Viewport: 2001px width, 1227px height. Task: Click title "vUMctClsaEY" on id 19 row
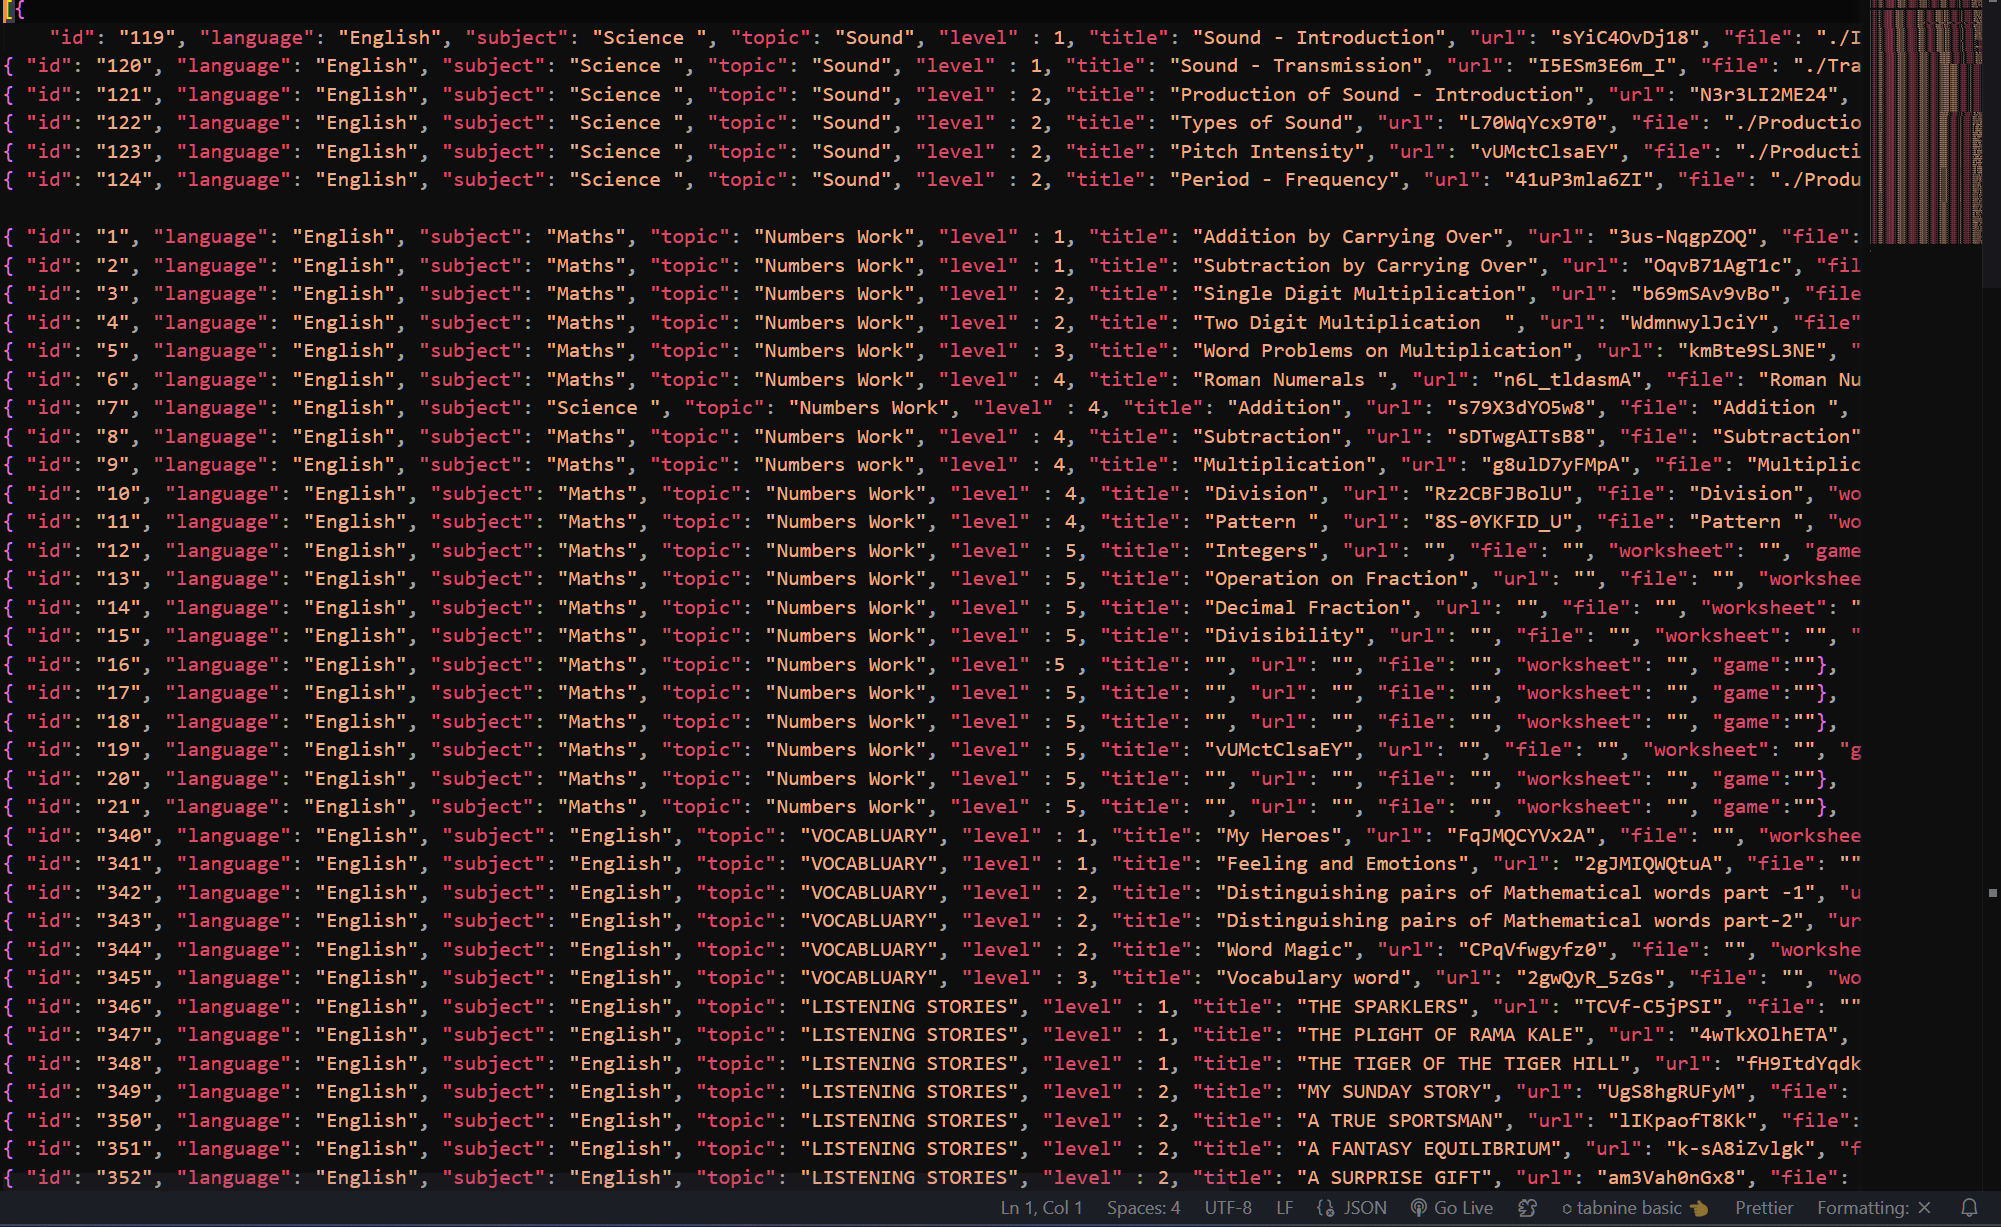click(x=1278, y=750)
